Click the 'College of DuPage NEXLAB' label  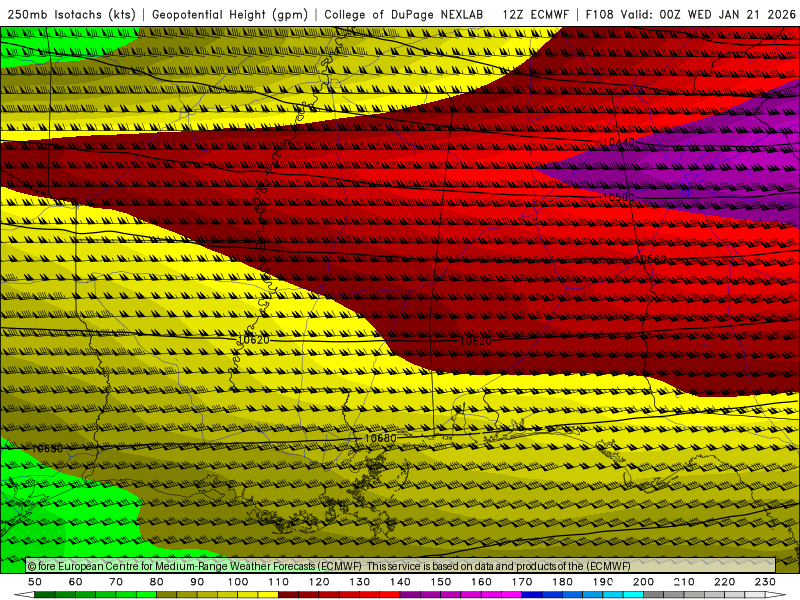pyautogui.click(x=404, y=14)
